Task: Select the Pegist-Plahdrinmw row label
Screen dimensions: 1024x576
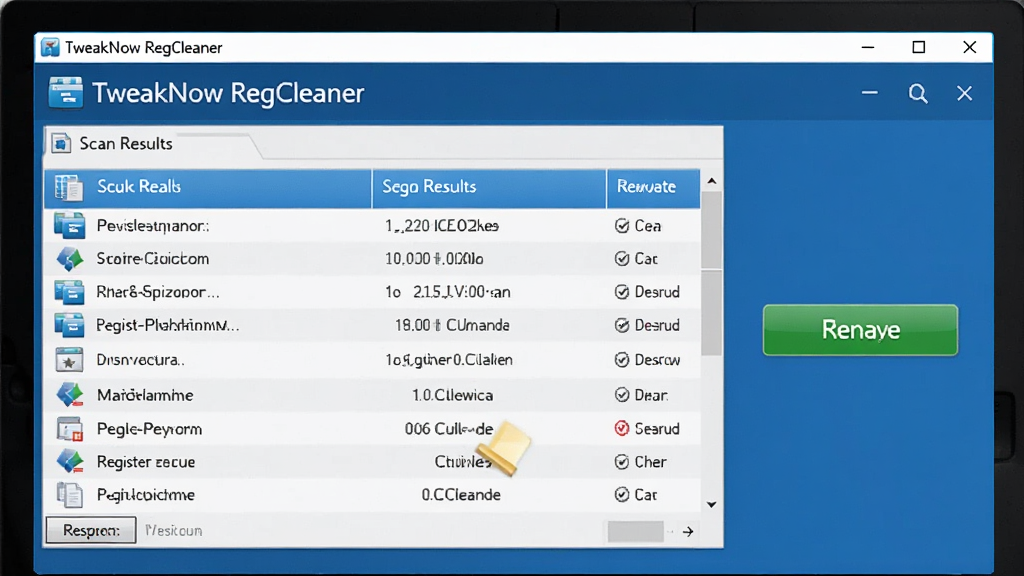Action: pos(168,325)
